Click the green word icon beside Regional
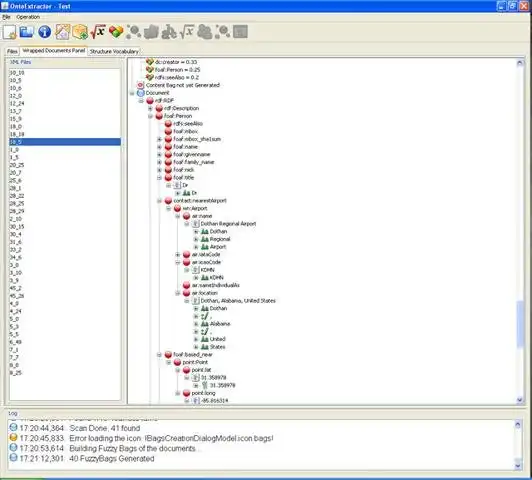 click(x=205, y=239)
